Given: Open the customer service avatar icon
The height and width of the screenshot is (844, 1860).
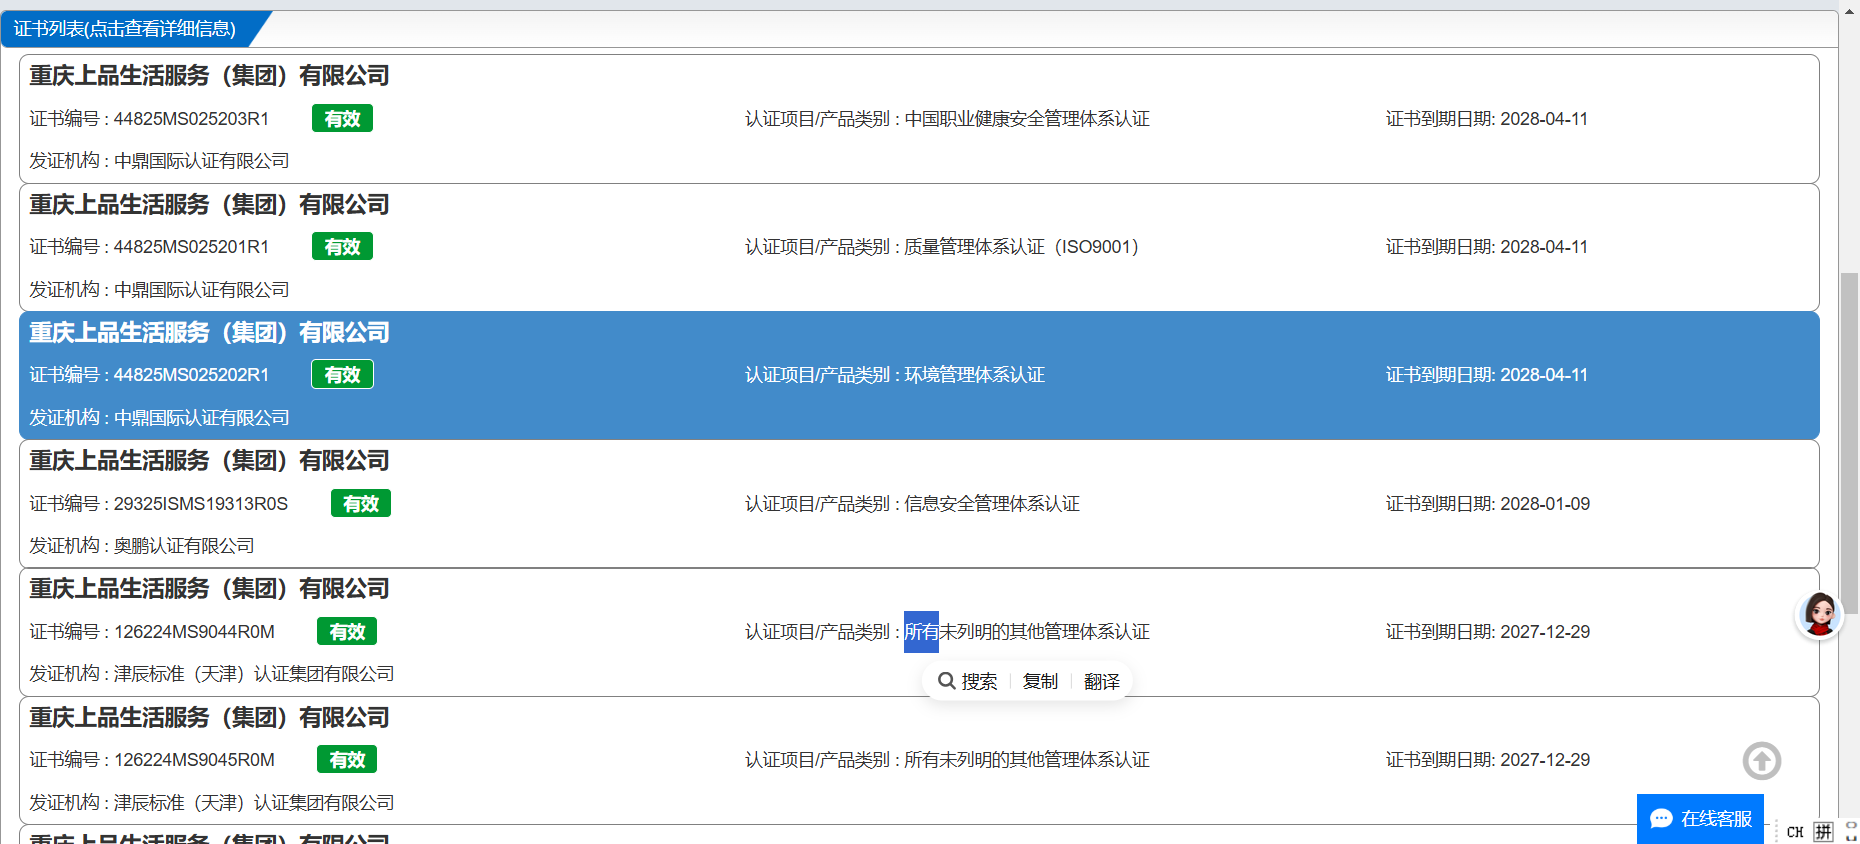Looking at the screenshot, I should tap(1819, 614).
